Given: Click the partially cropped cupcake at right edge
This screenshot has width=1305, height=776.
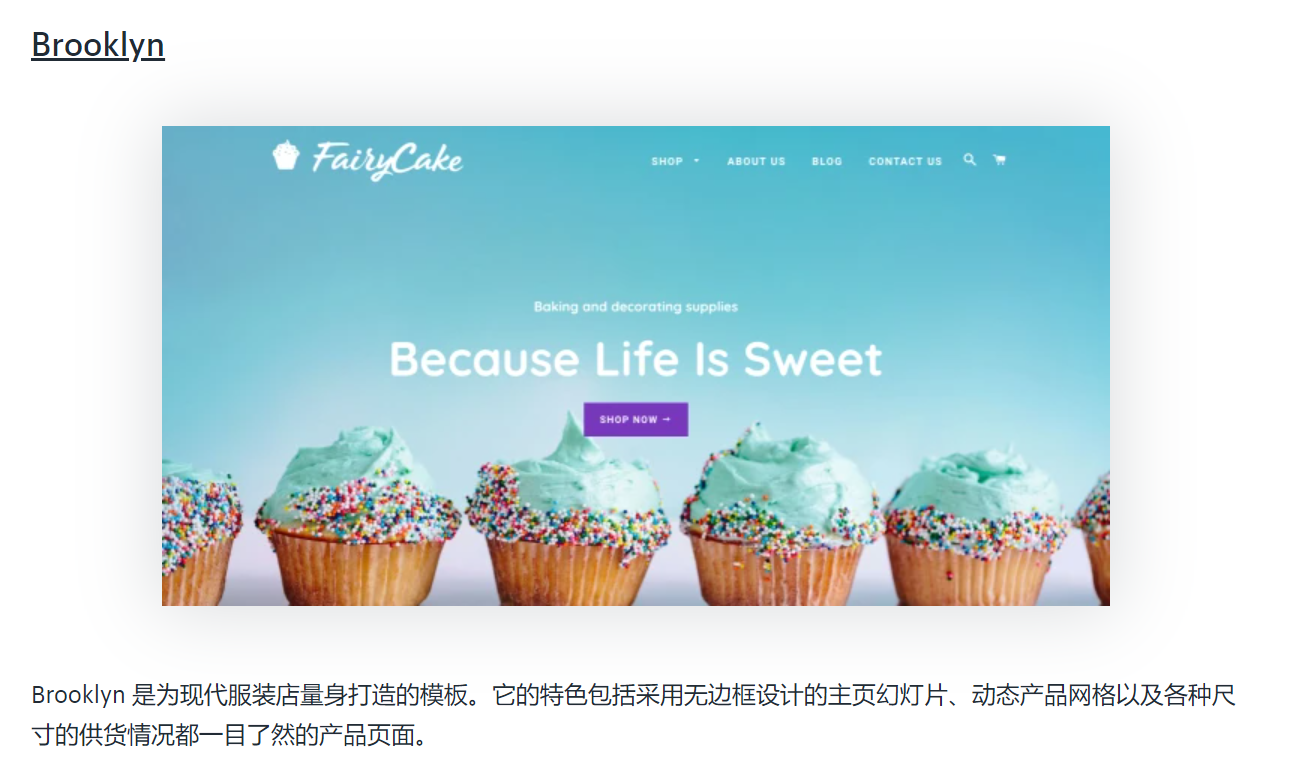Looking at the screenshot, I should 1092,540.
